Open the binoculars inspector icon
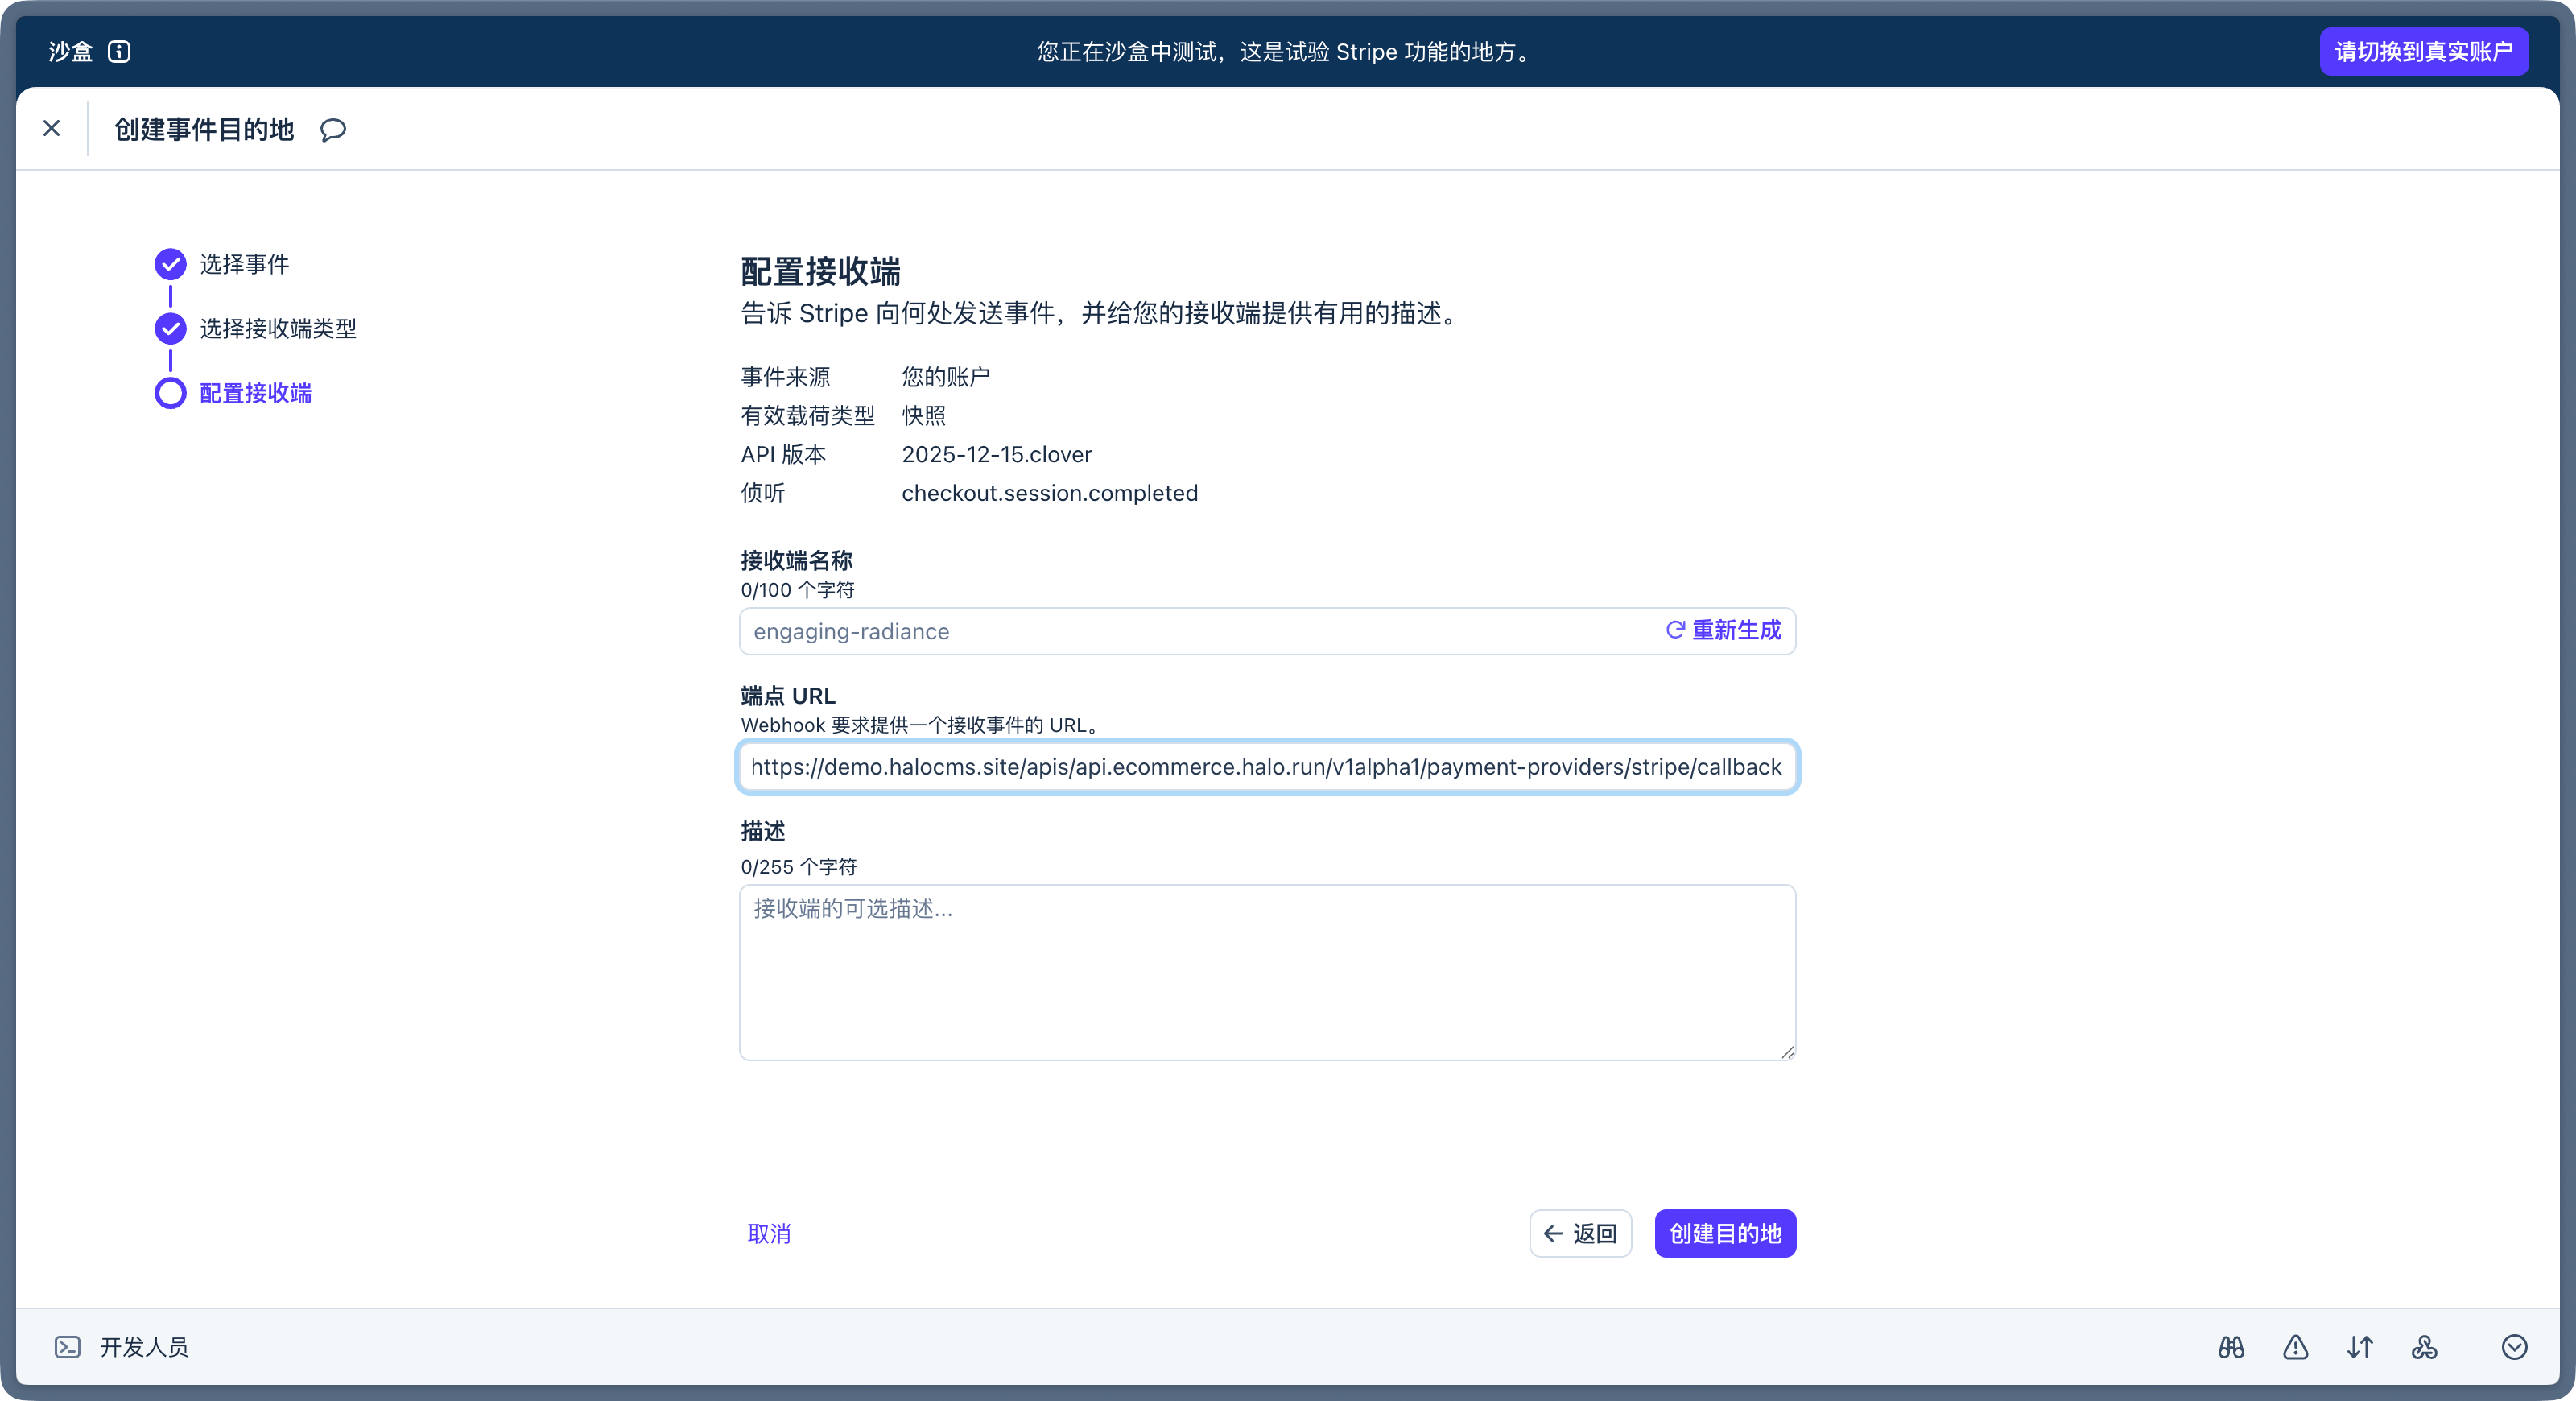 (x=2231, y=1347)
